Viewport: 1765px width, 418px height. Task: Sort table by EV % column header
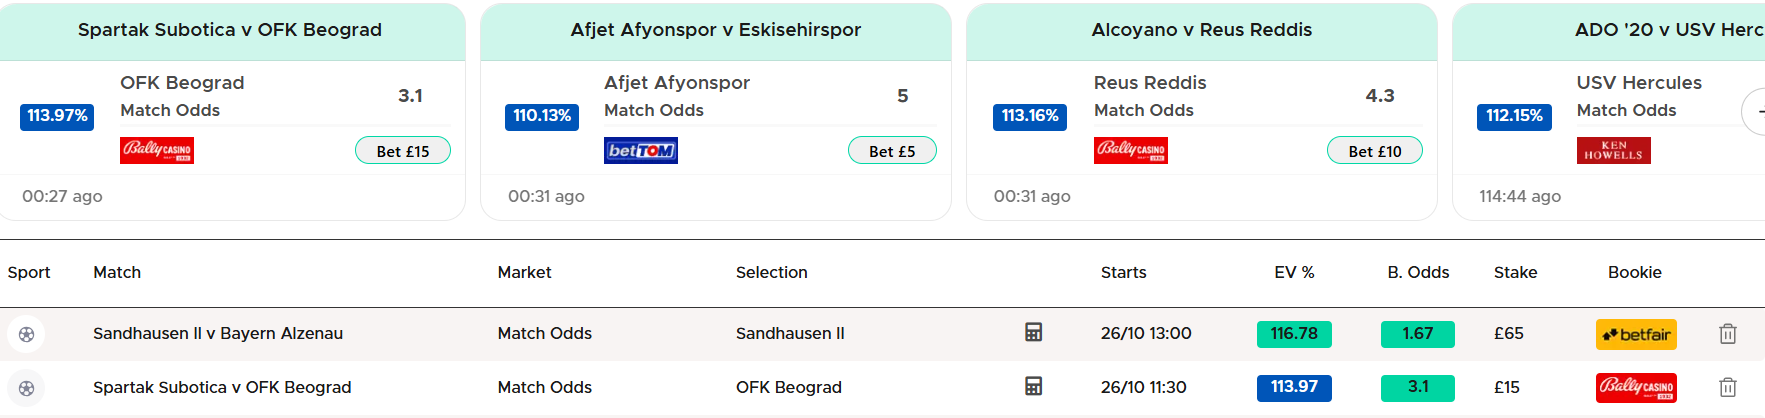[x=1293, y=272]
